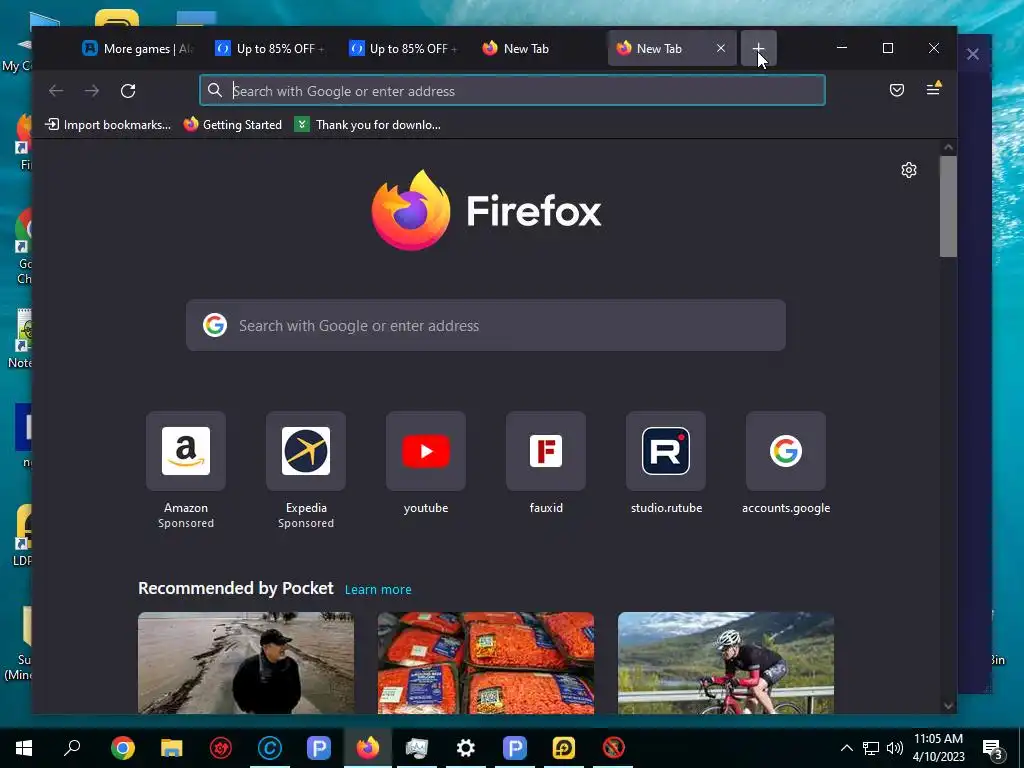Open the yellow LDPlayer taskbar icon
The height and width of the screenshot is (768, 1024).
(x=564, y=748)
